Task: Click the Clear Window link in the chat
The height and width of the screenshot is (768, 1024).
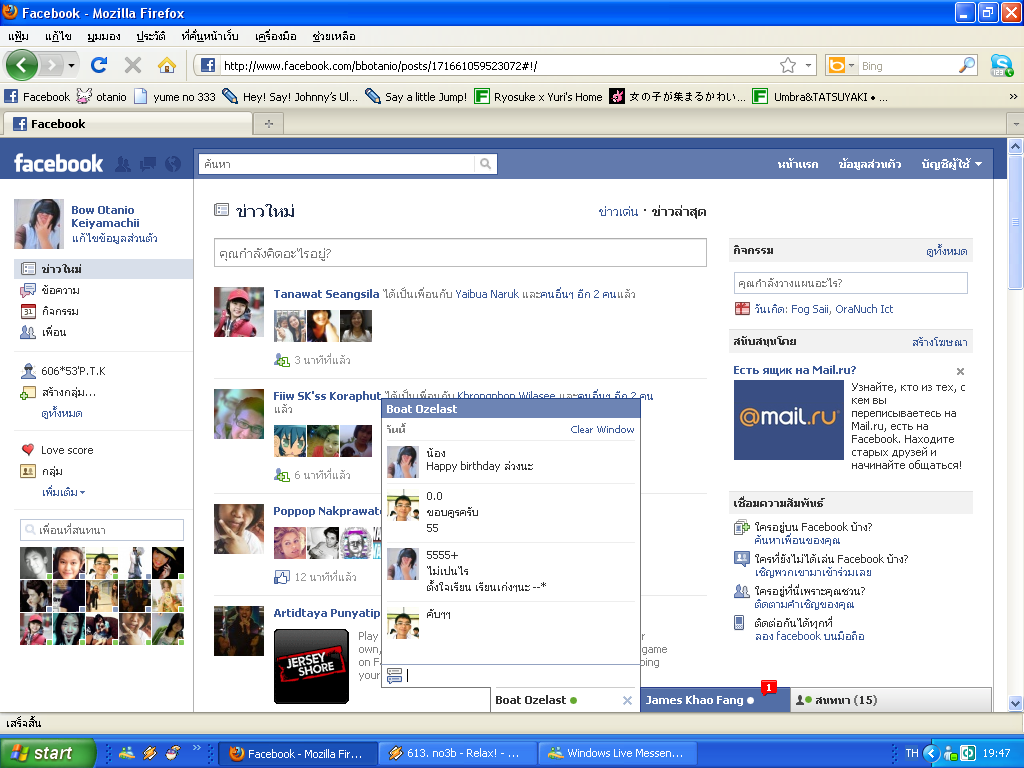Action: click(x=602, y=429)
